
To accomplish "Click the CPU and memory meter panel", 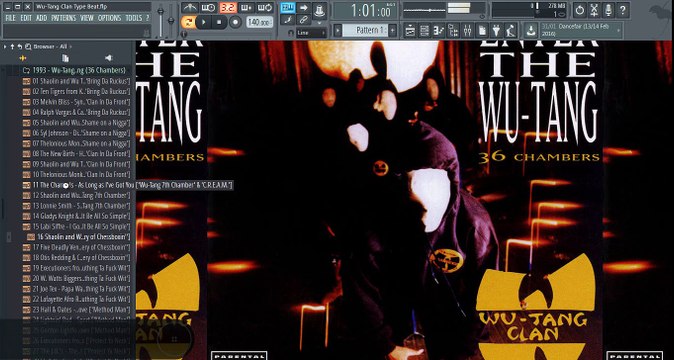I will pos(530,10).
